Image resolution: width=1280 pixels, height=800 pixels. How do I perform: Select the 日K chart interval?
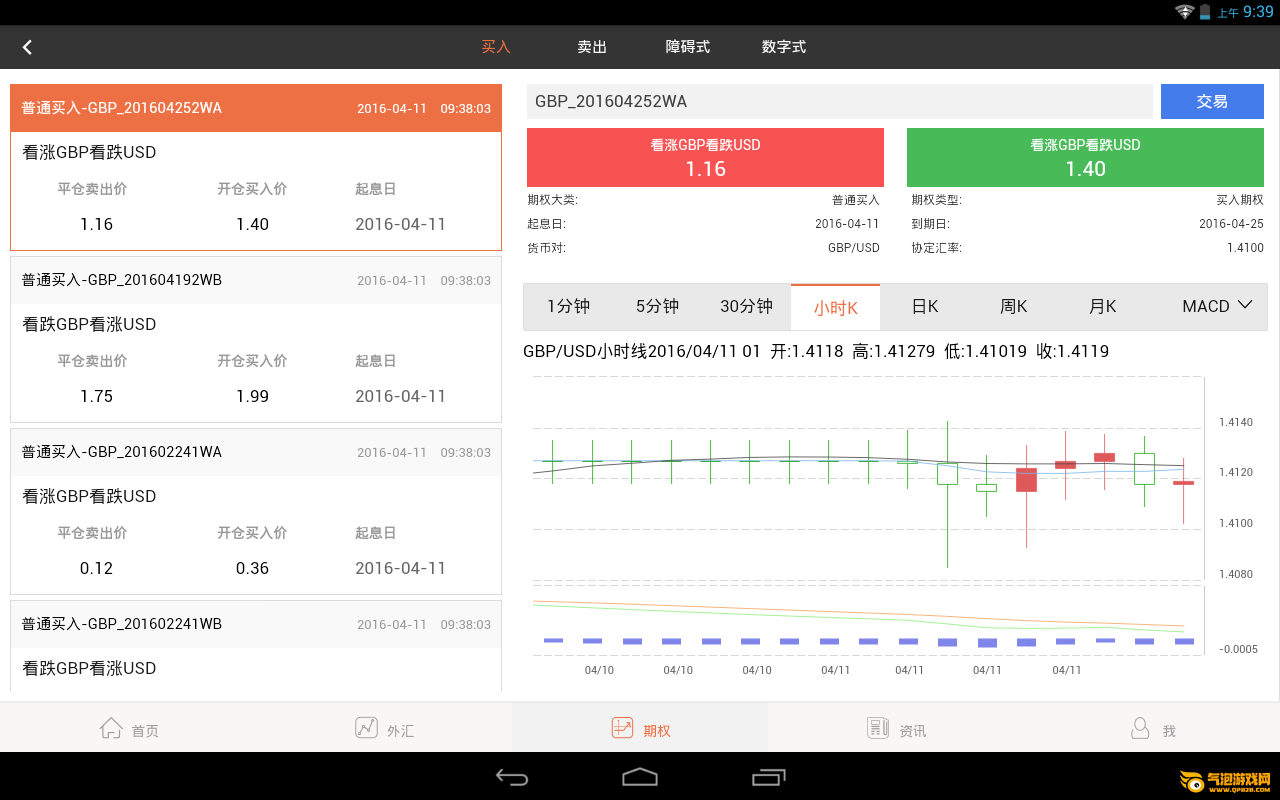[925, 306]
